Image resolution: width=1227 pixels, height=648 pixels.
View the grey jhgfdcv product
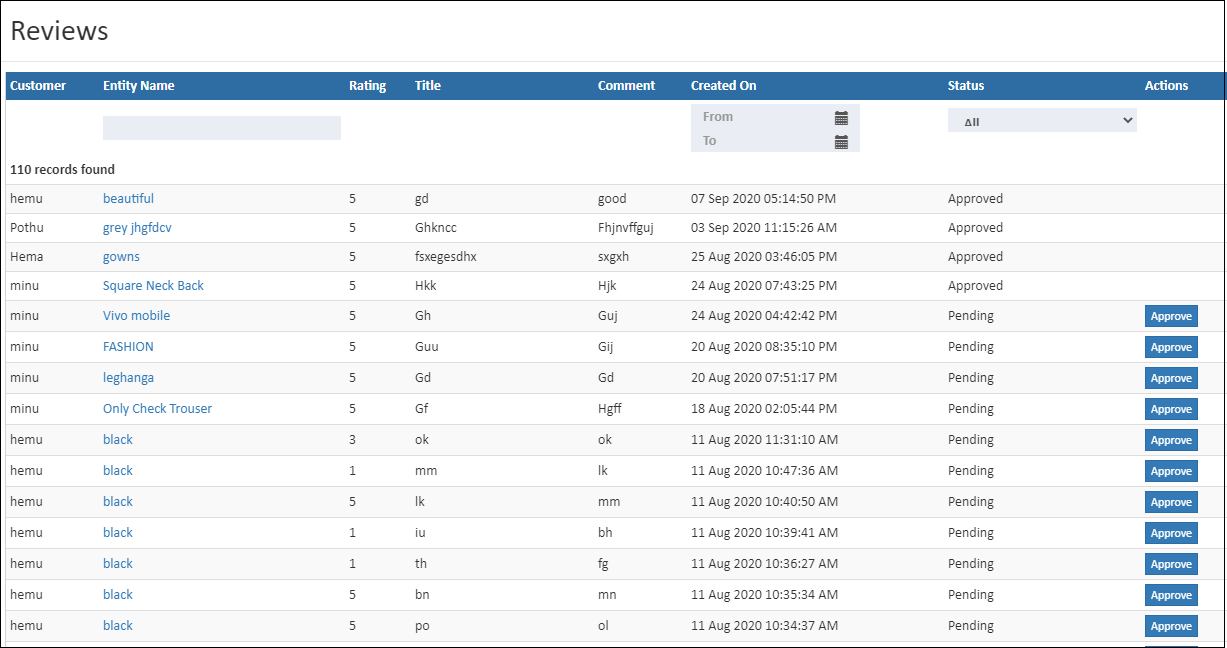click(136, 227)
